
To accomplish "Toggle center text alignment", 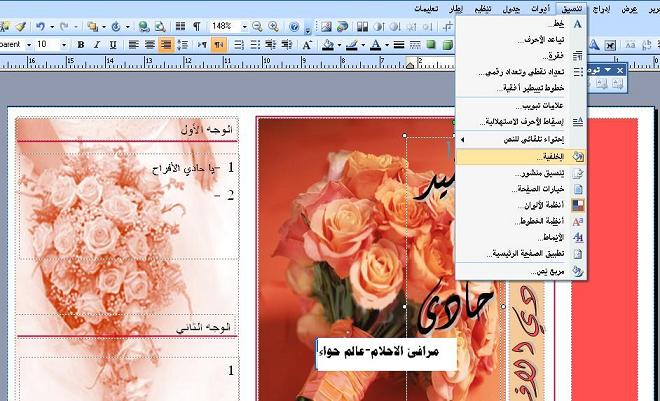I will (x=149, y=45).
